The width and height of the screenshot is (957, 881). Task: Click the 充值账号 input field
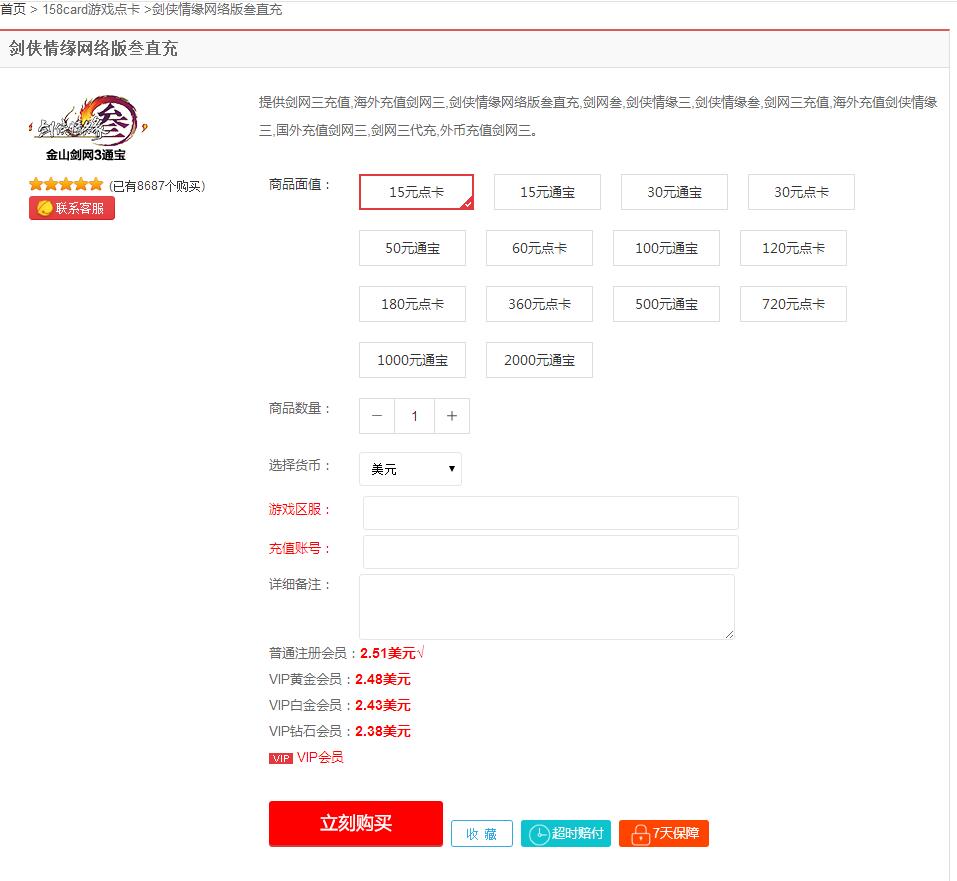pos(551,552)
